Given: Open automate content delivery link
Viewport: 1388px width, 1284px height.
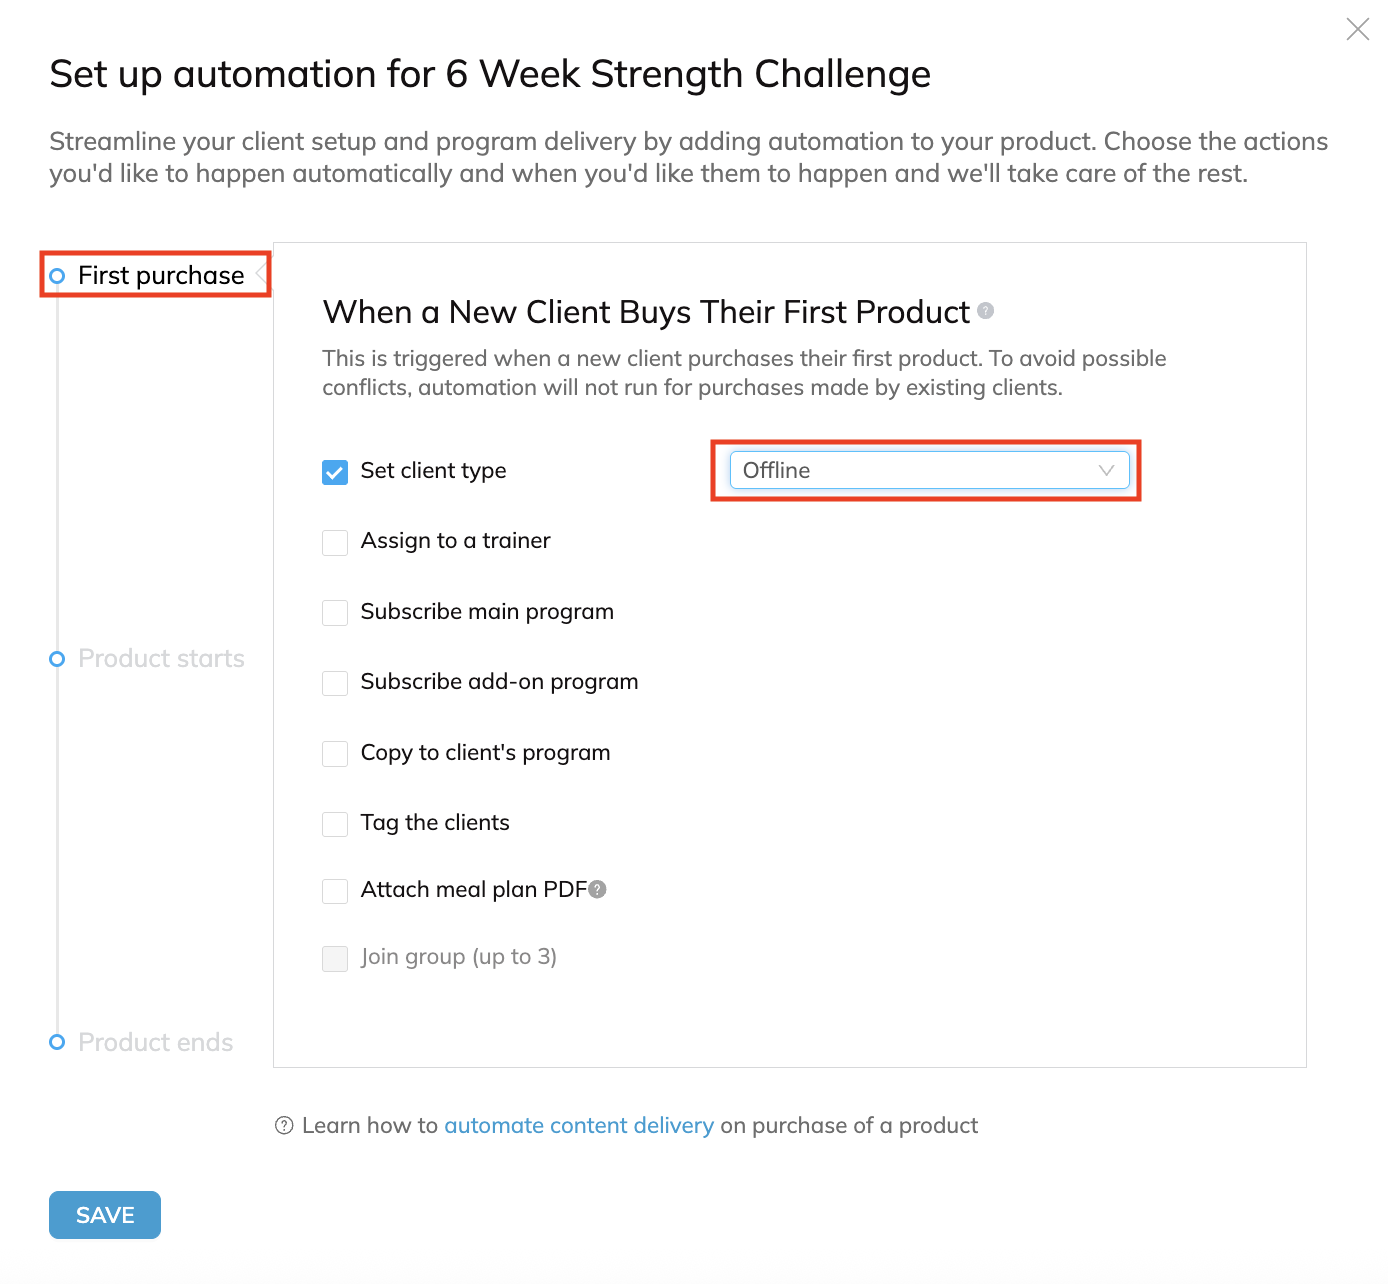Looking at the screenshot, I should pos(579,1126).
